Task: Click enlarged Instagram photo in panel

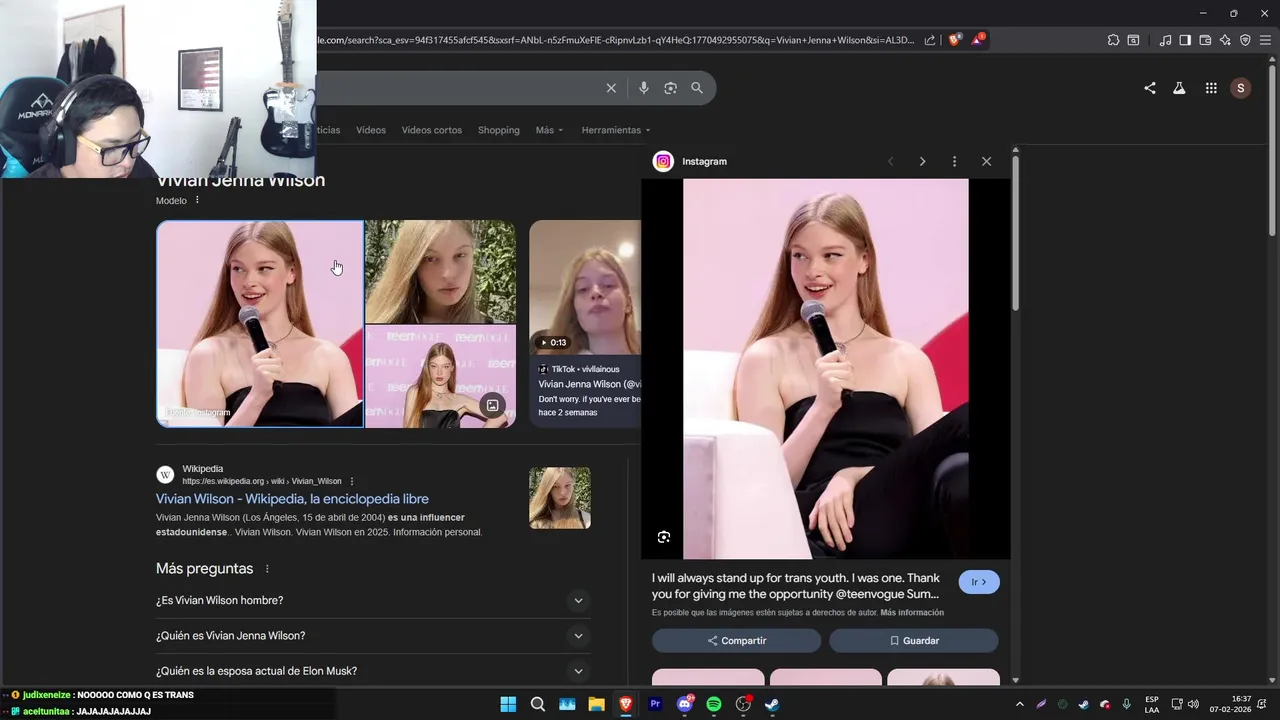Action: (x=826, y=369)
